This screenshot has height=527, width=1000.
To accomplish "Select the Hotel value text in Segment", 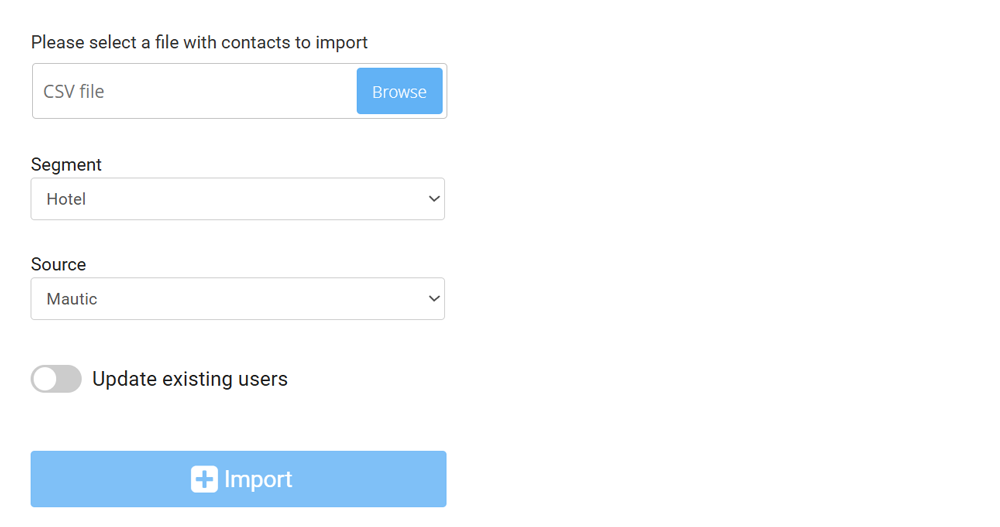I will (x=66, y=199).
